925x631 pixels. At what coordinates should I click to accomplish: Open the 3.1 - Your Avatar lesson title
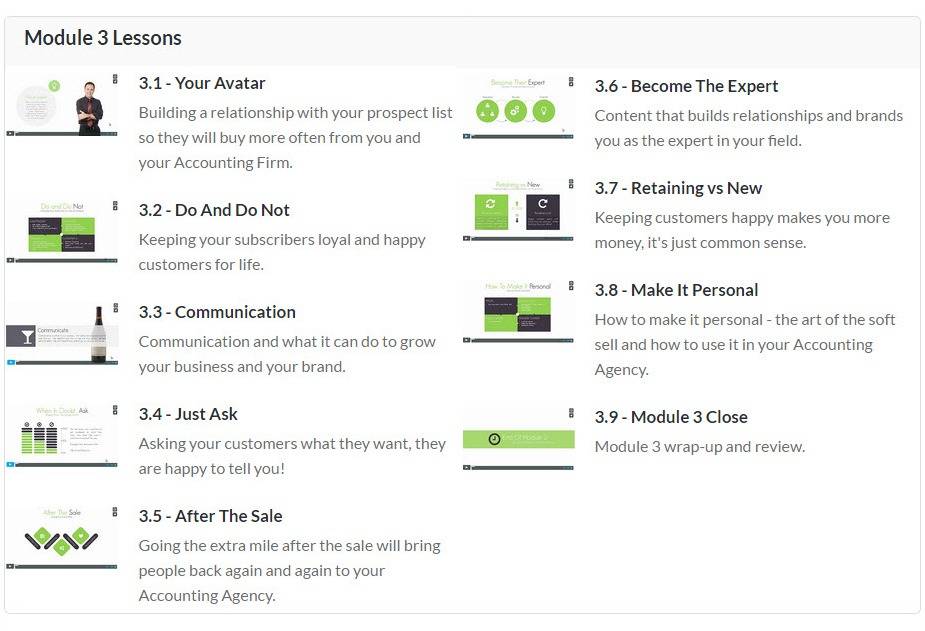pyautogui.click(x=201, y=83)
